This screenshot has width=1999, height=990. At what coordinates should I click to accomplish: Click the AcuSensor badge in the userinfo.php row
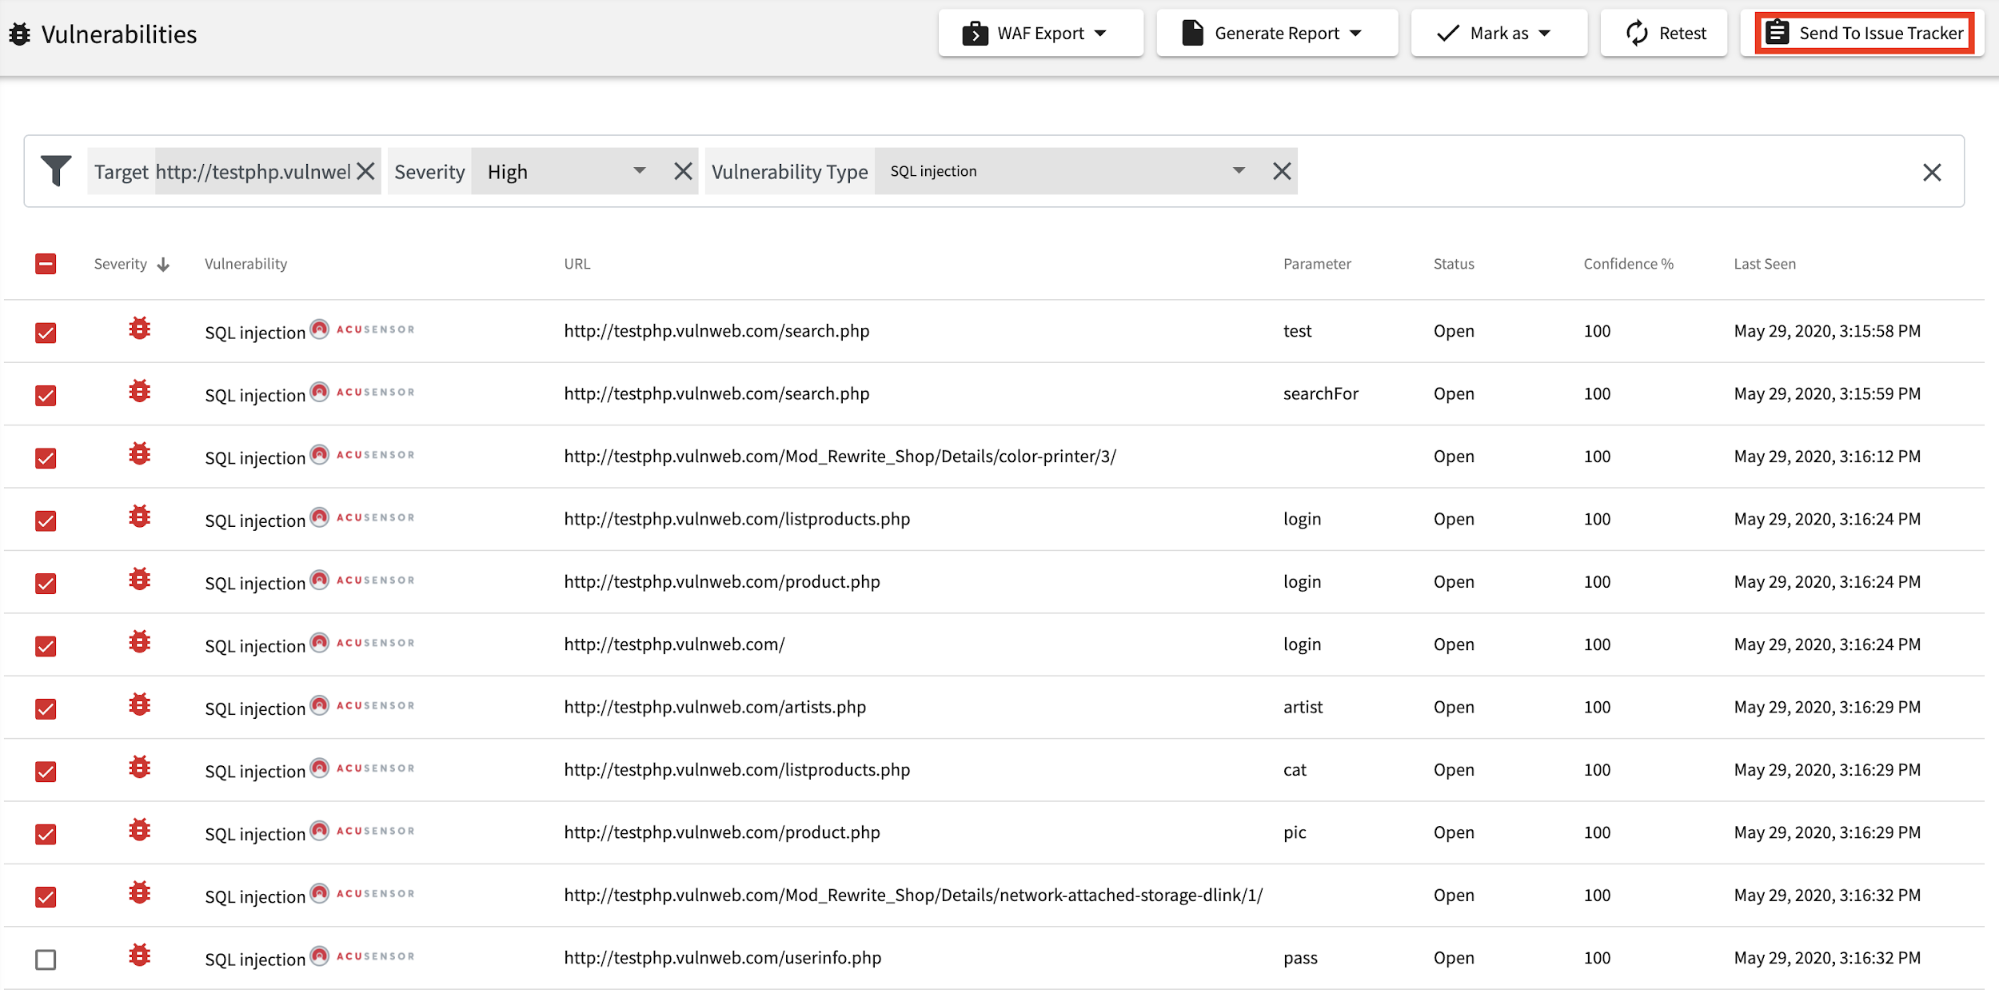point(362,956)
